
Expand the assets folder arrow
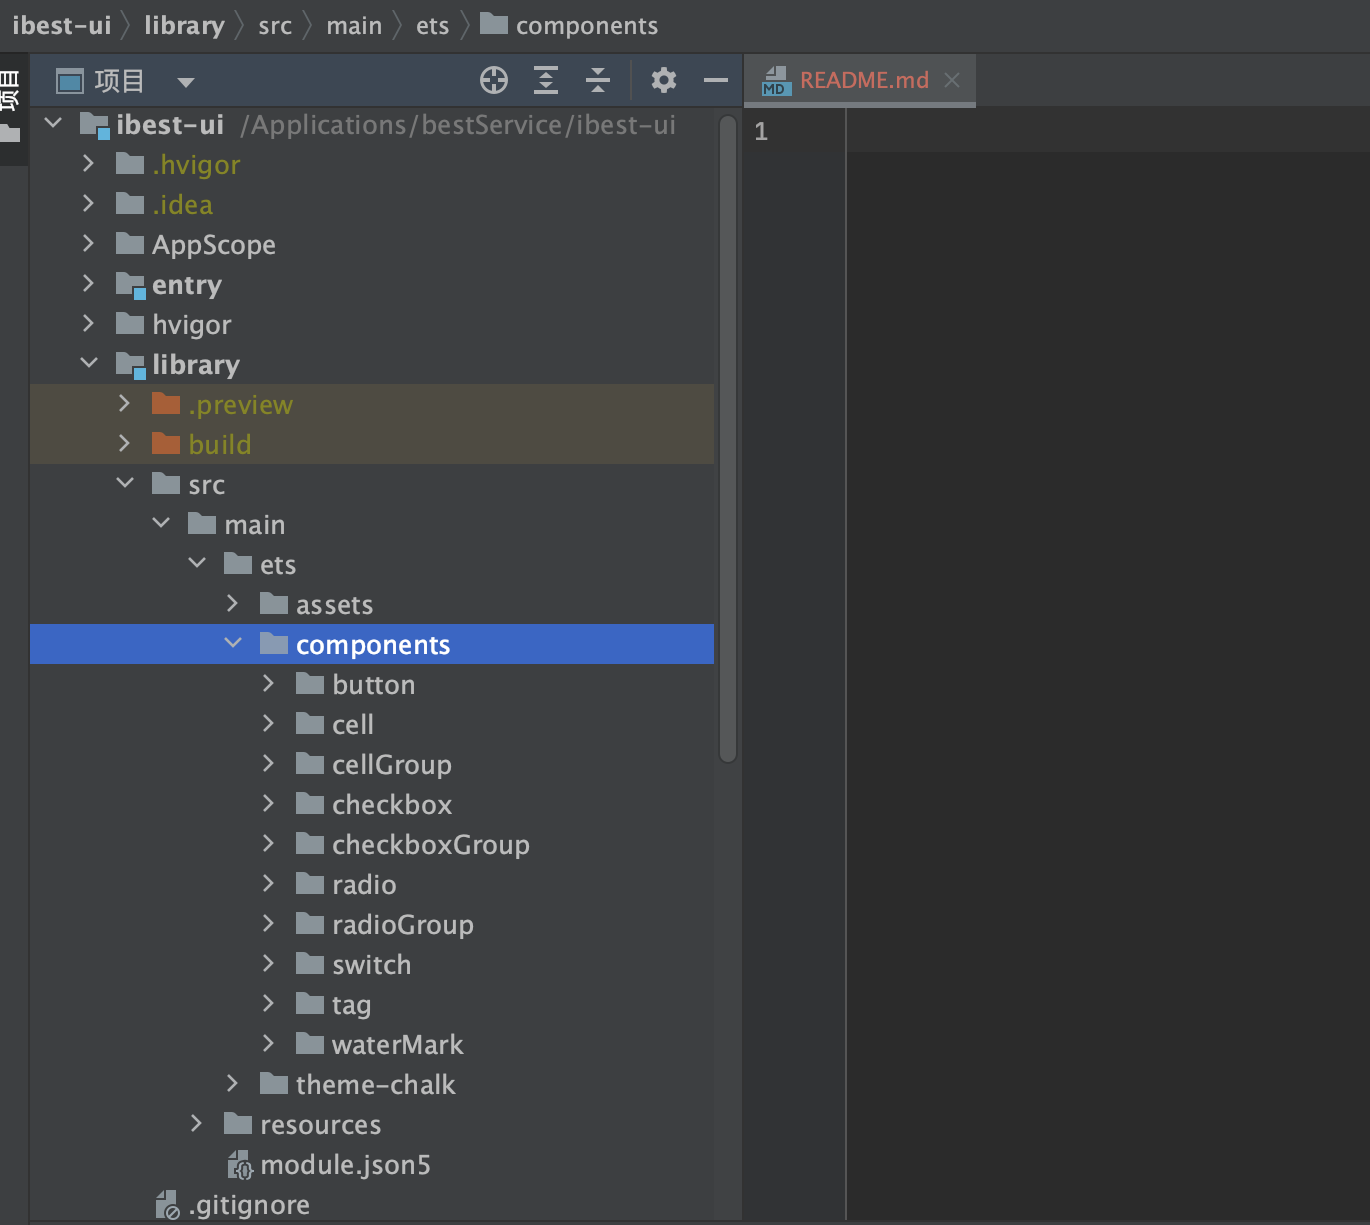click(232, 603)
